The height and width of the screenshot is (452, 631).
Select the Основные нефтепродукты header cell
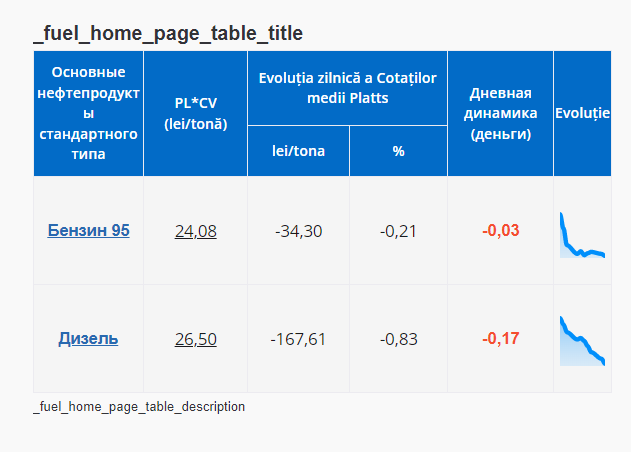(88, 113)
